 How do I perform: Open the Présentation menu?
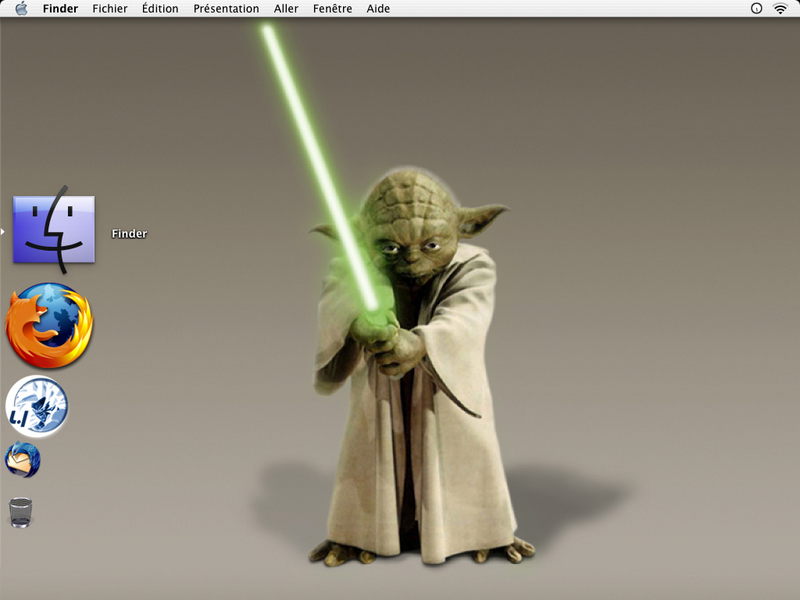226,9
